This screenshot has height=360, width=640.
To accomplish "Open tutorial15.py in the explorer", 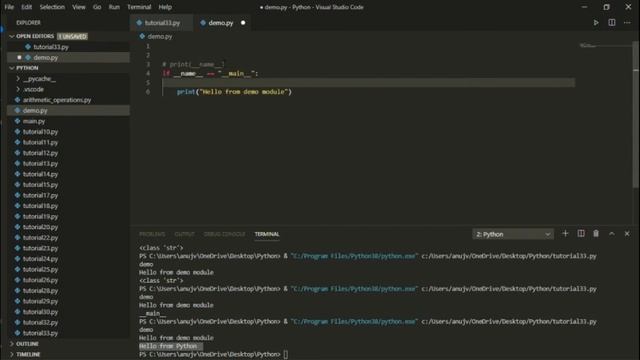I will [40, 185].
